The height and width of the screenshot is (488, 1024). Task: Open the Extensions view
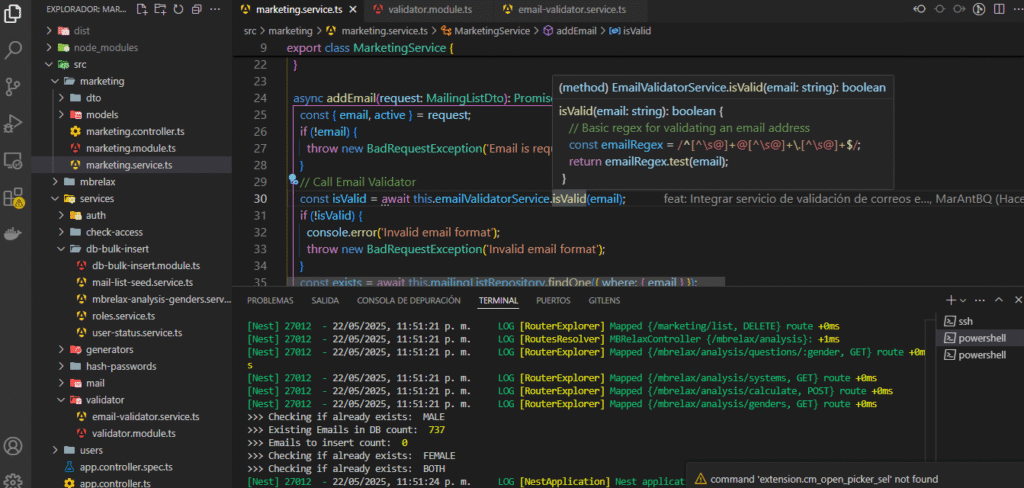click(14, 197)
